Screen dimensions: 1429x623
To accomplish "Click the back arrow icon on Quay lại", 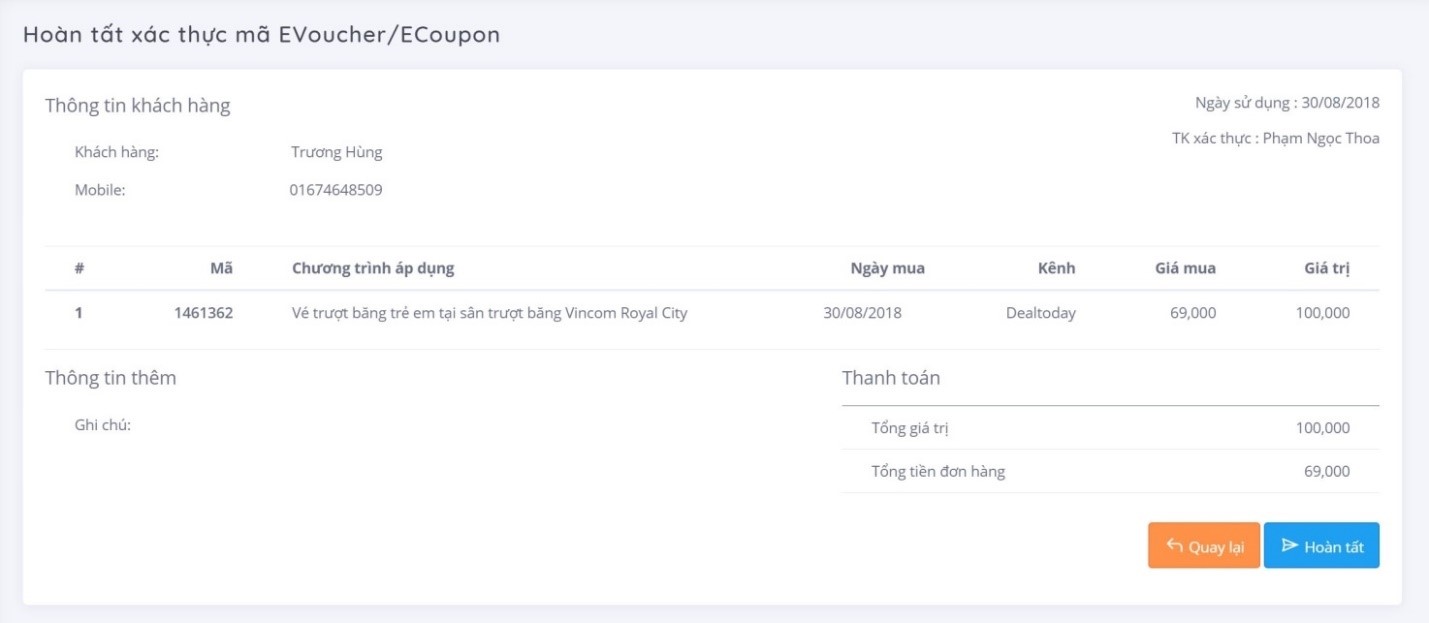I will [x=1175, y=546].
